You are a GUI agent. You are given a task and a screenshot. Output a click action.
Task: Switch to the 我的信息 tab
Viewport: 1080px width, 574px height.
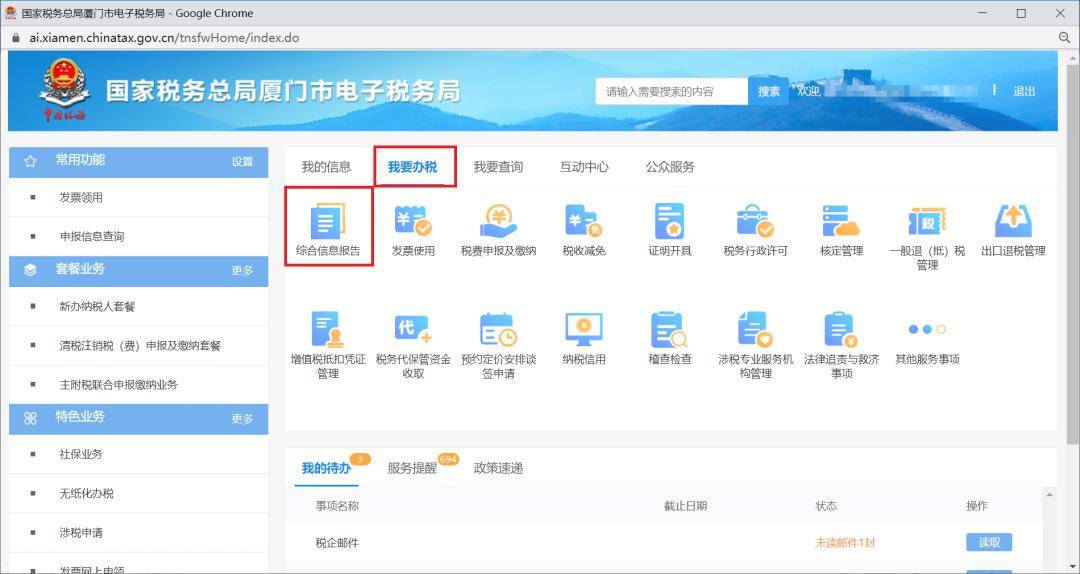click(326, 167)
